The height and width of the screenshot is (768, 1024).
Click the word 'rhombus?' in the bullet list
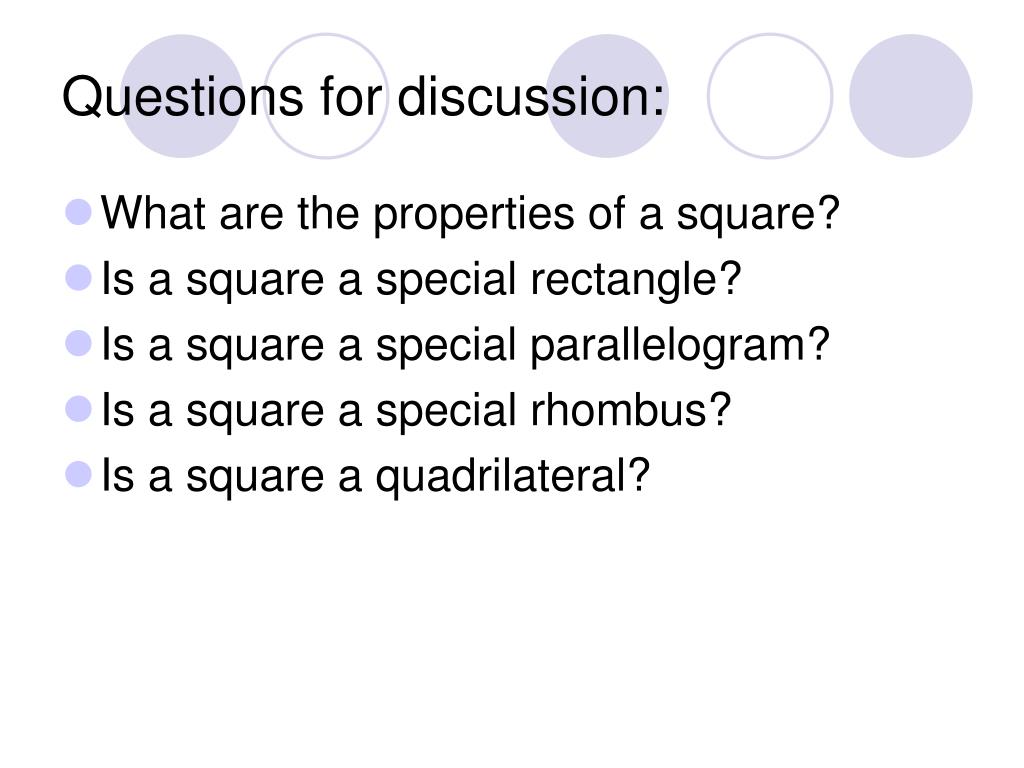[630, 411]
